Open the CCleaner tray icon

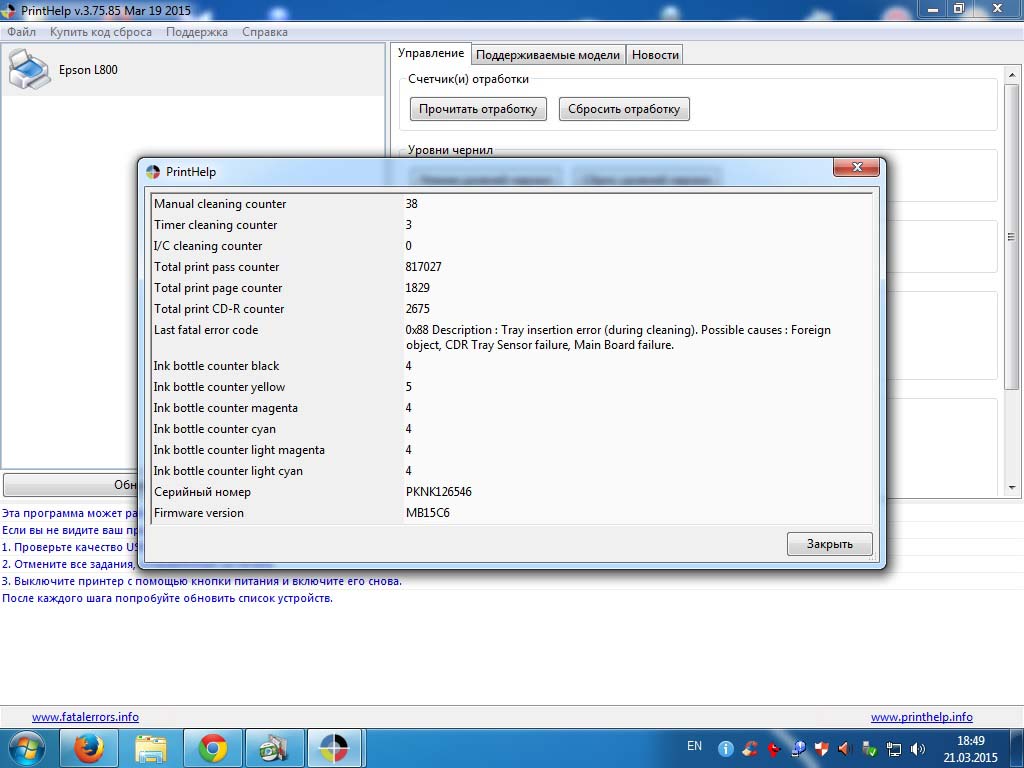[x=750, y=748]
